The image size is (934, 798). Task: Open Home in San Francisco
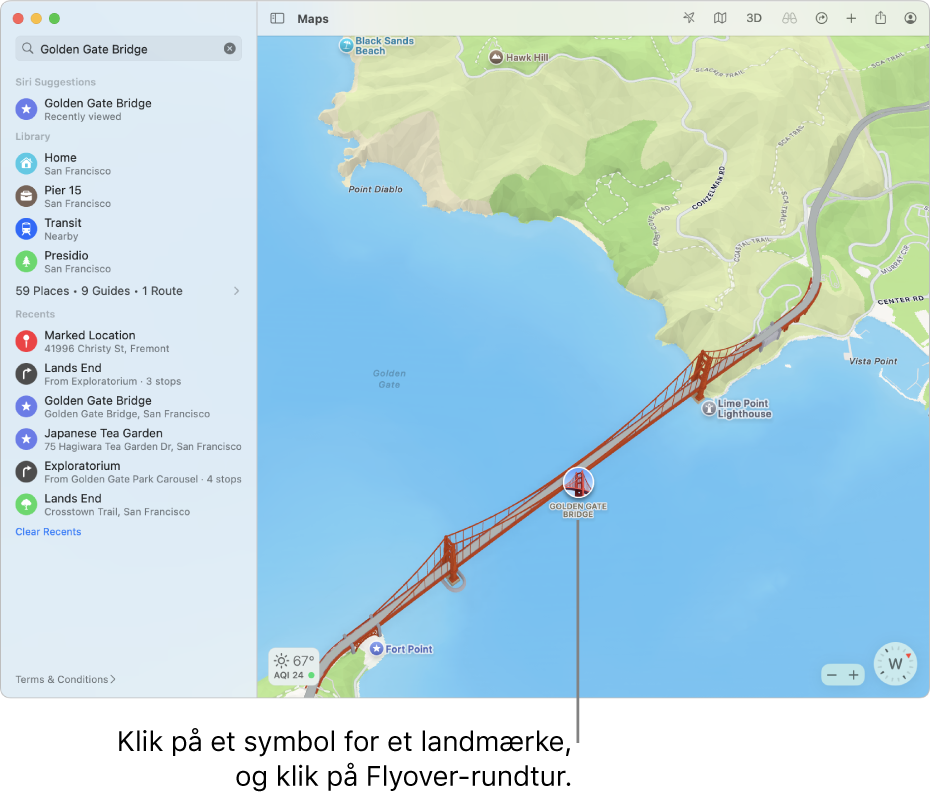(129, 164)
